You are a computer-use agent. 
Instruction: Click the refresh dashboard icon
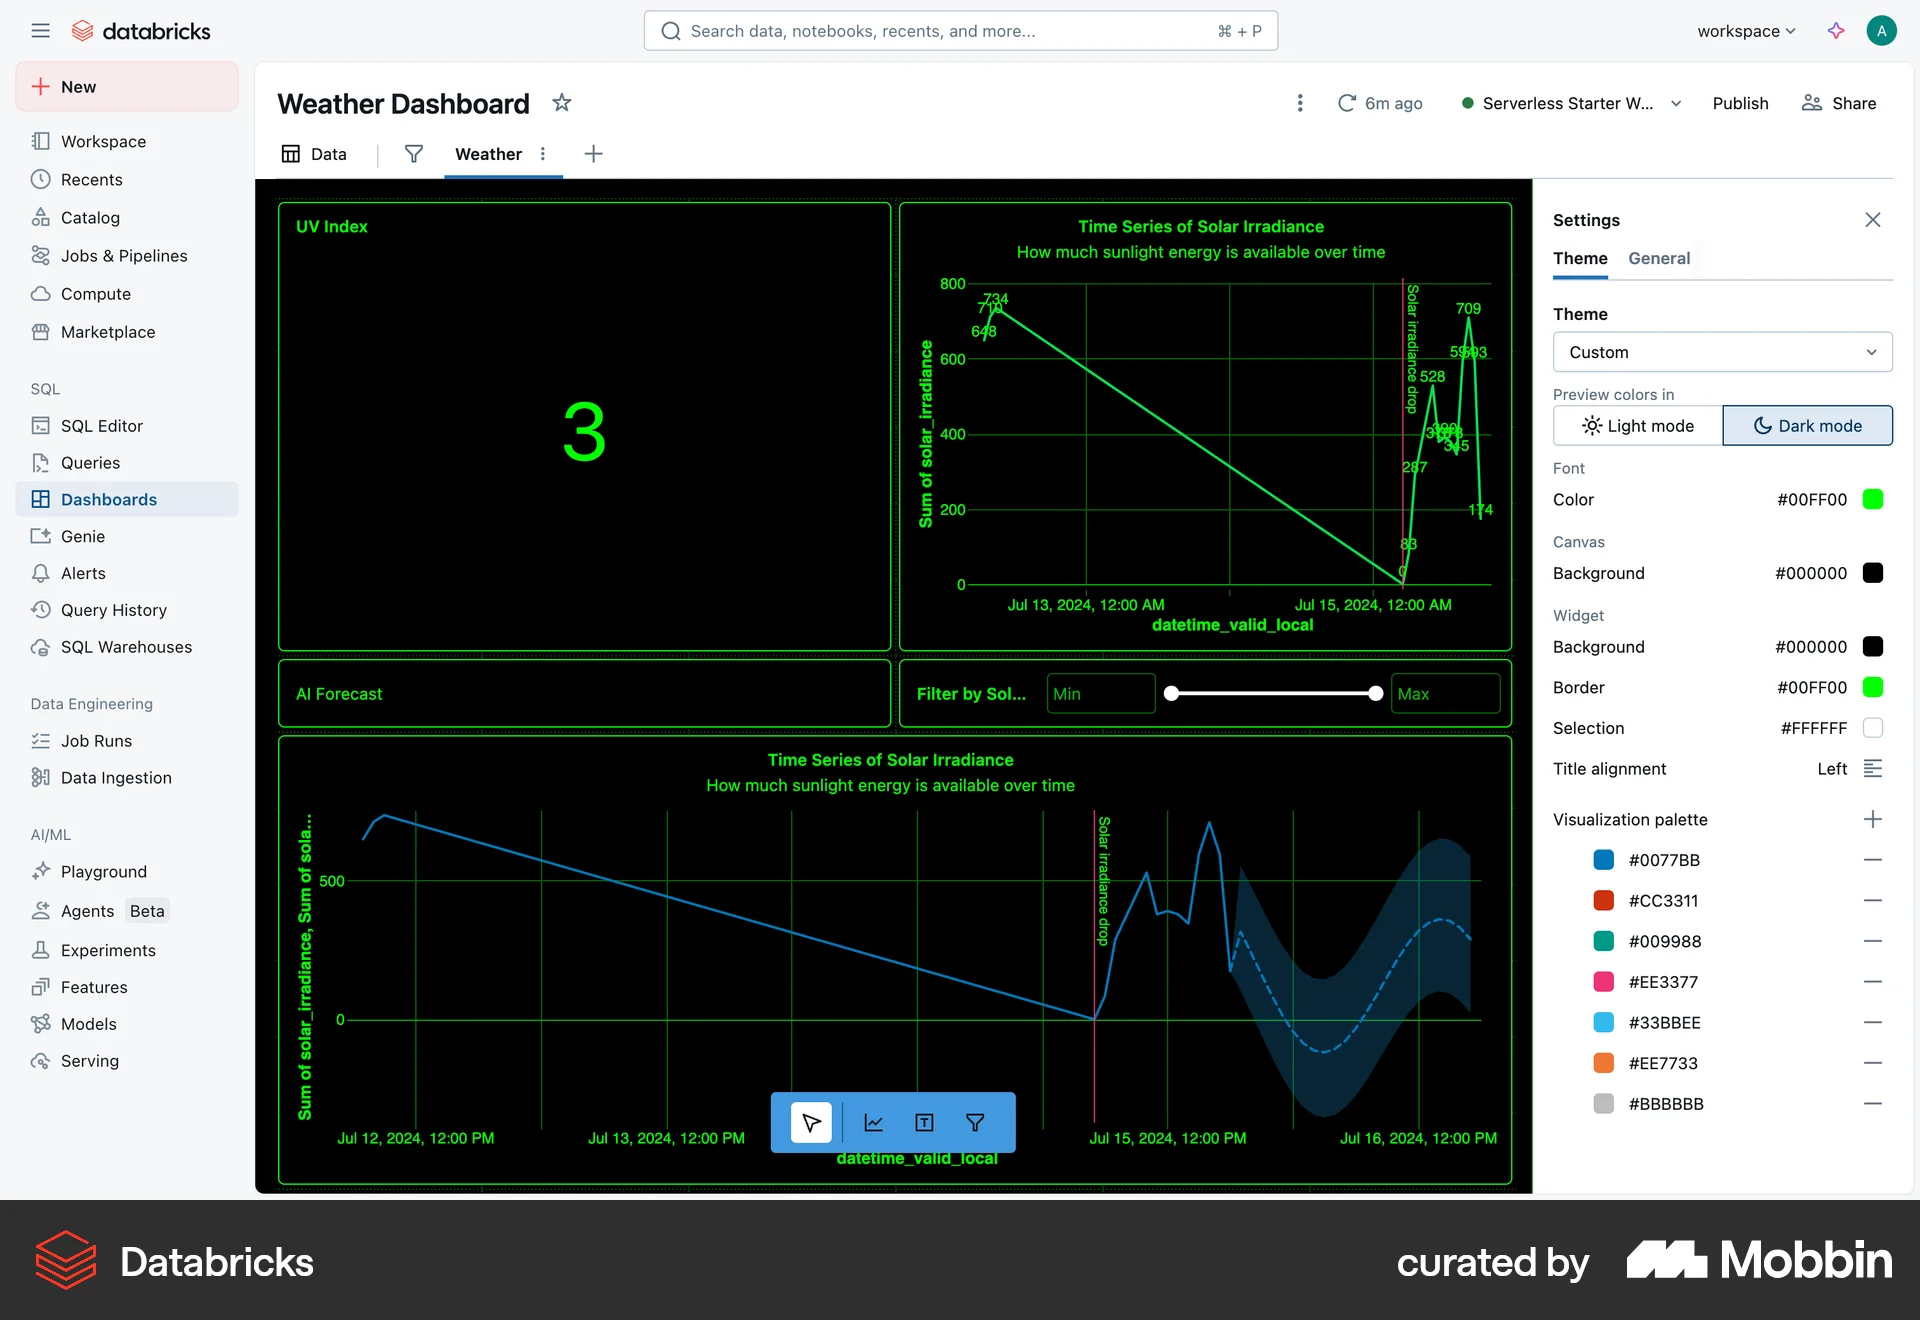1347,103
